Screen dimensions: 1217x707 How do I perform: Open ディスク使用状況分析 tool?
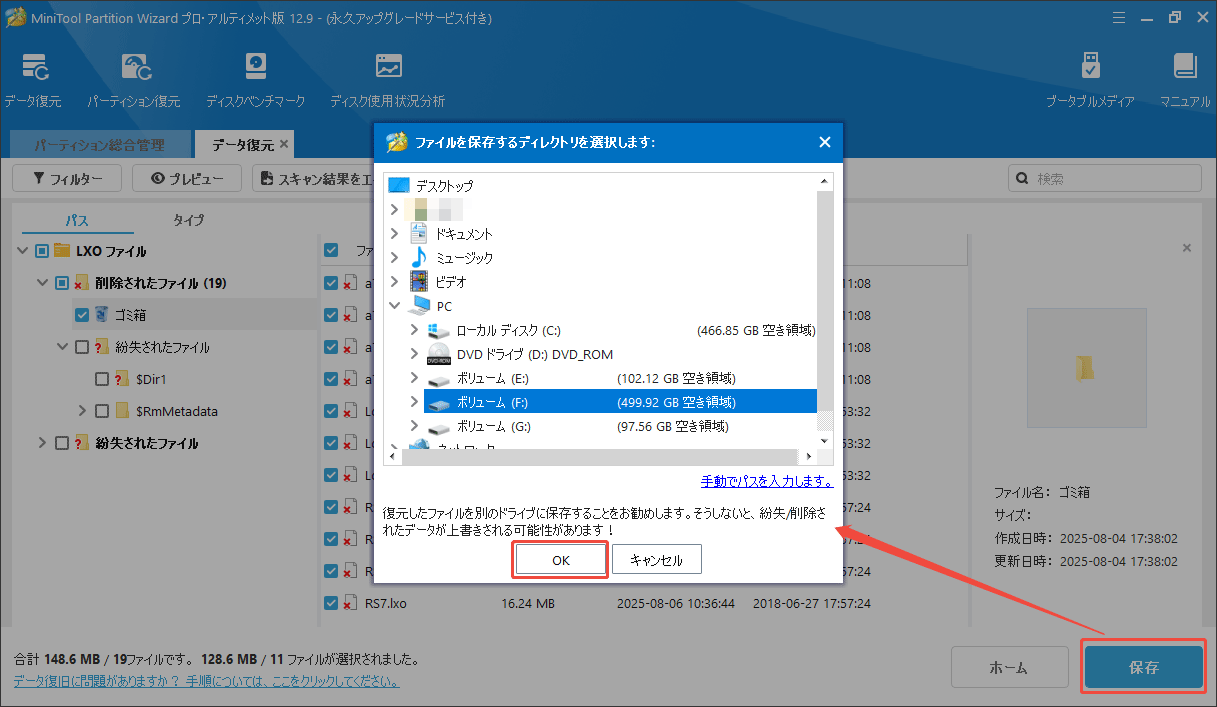coord(388,80)
